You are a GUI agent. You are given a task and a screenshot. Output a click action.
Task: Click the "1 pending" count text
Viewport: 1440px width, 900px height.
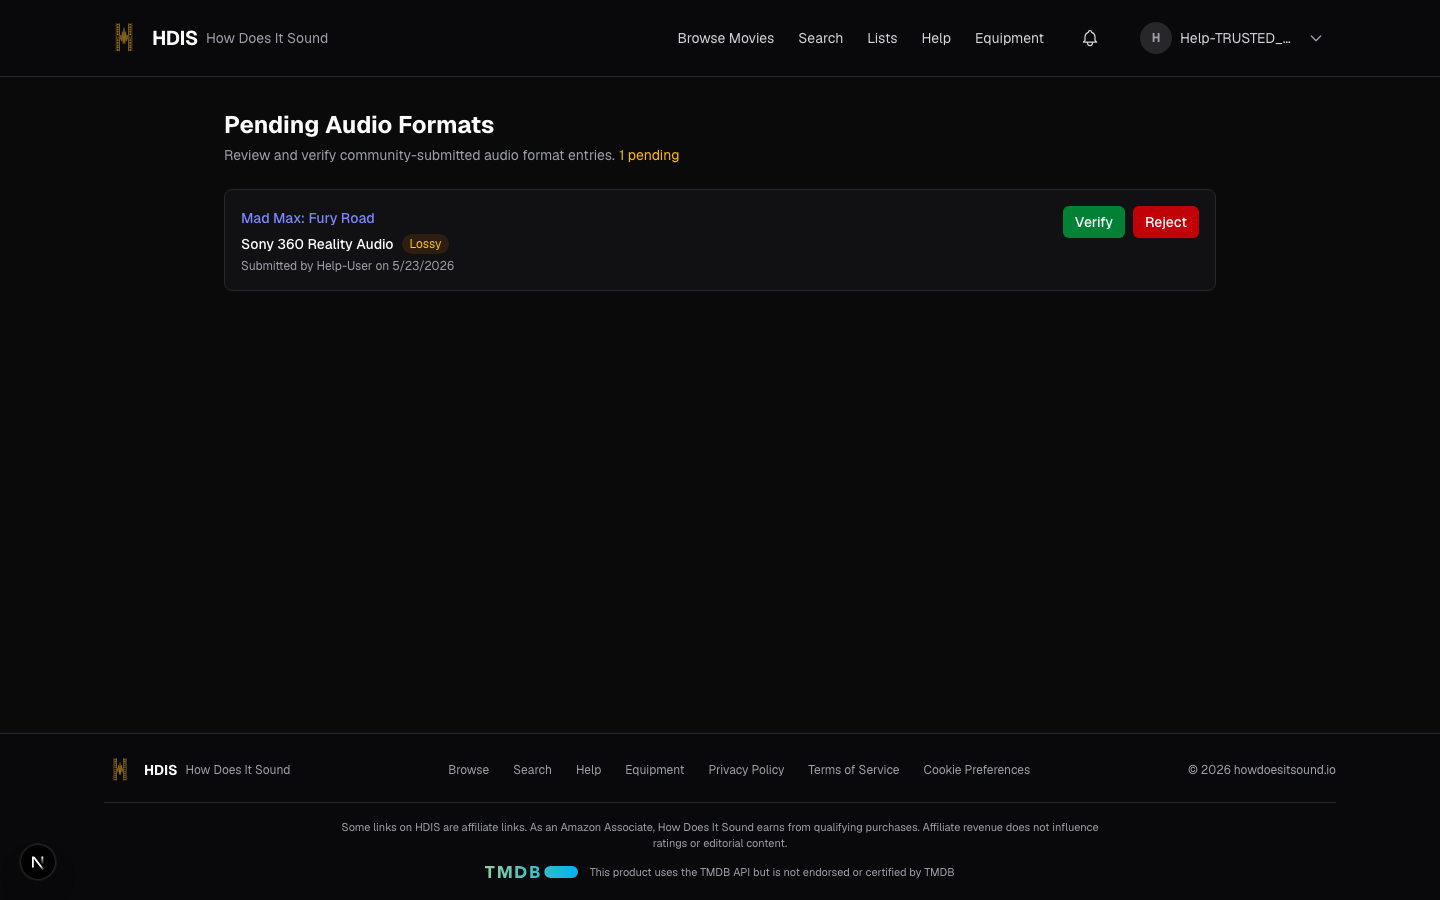click(649, 155)
